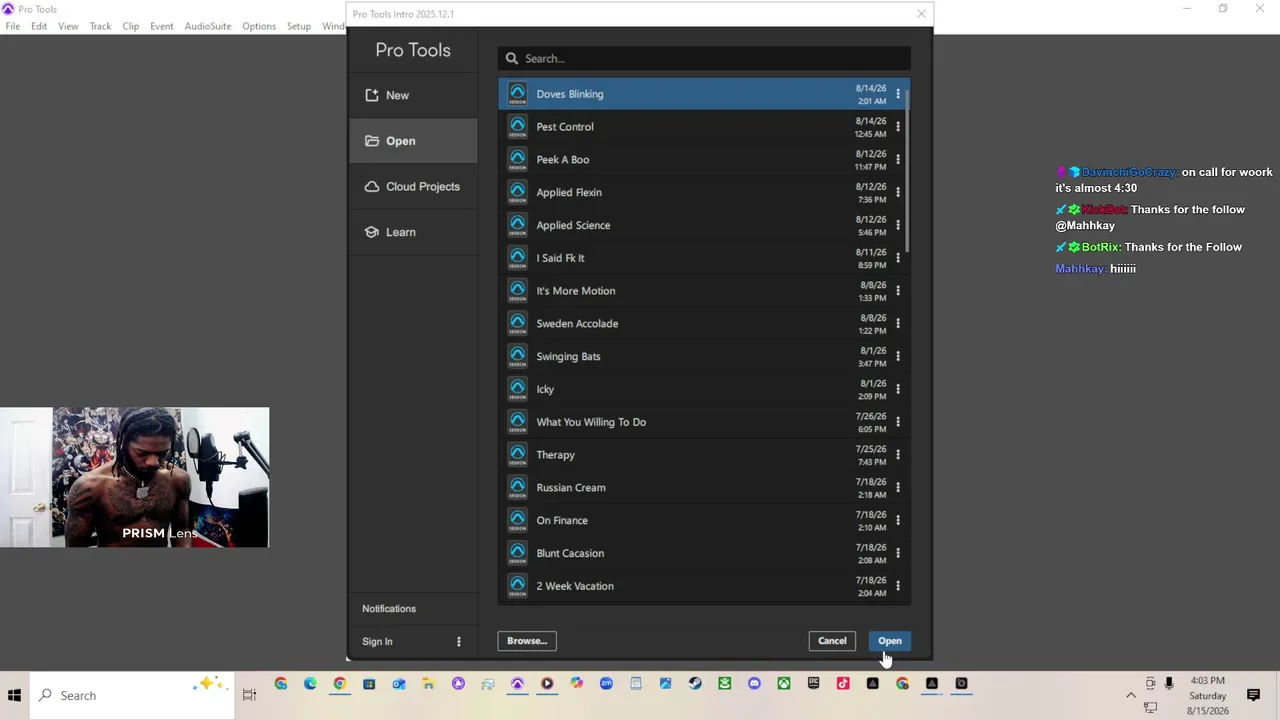
Task: Click the session icon beside Applied Science
Action: [x=517, y=225]
